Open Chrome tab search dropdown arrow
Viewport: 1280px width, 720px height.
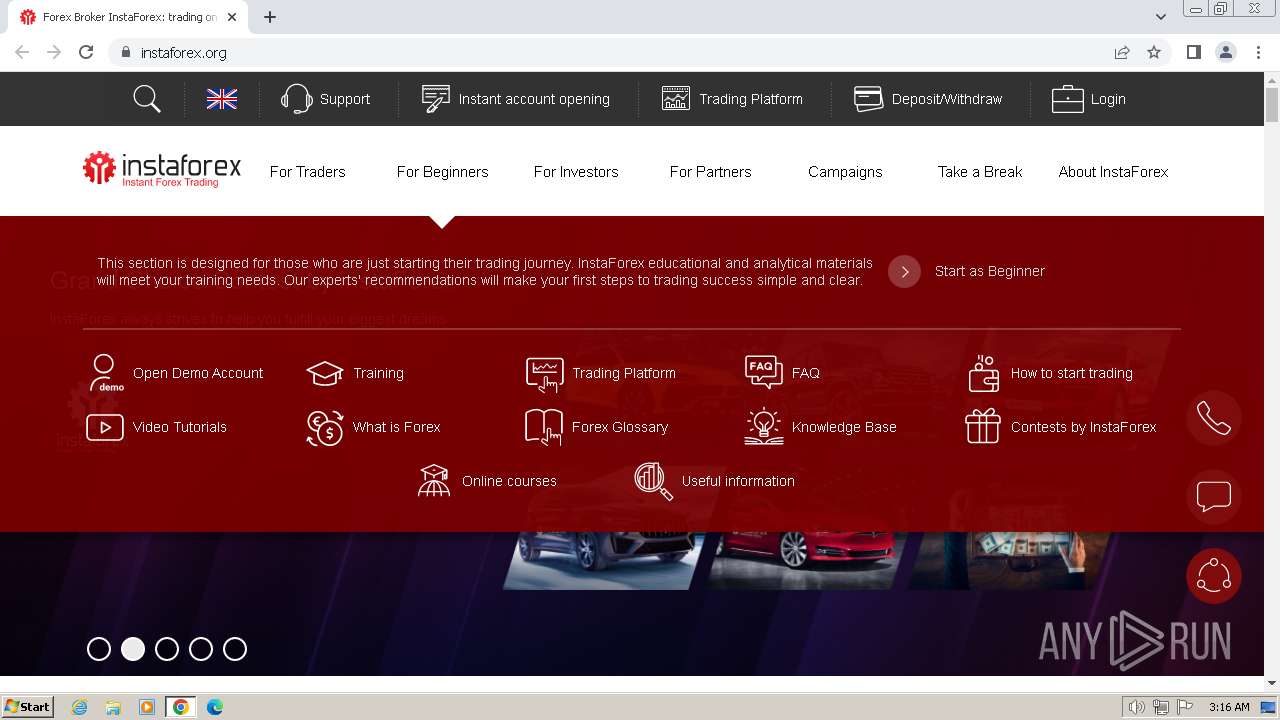1161,17
